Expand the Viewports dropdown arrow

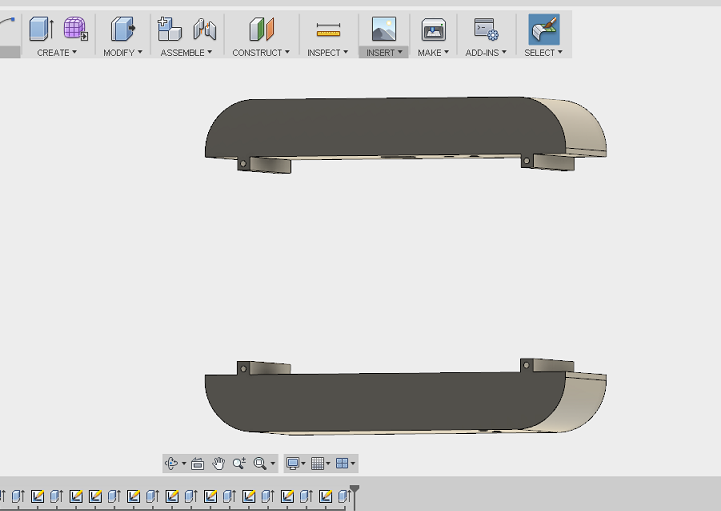tap(353, 464)
